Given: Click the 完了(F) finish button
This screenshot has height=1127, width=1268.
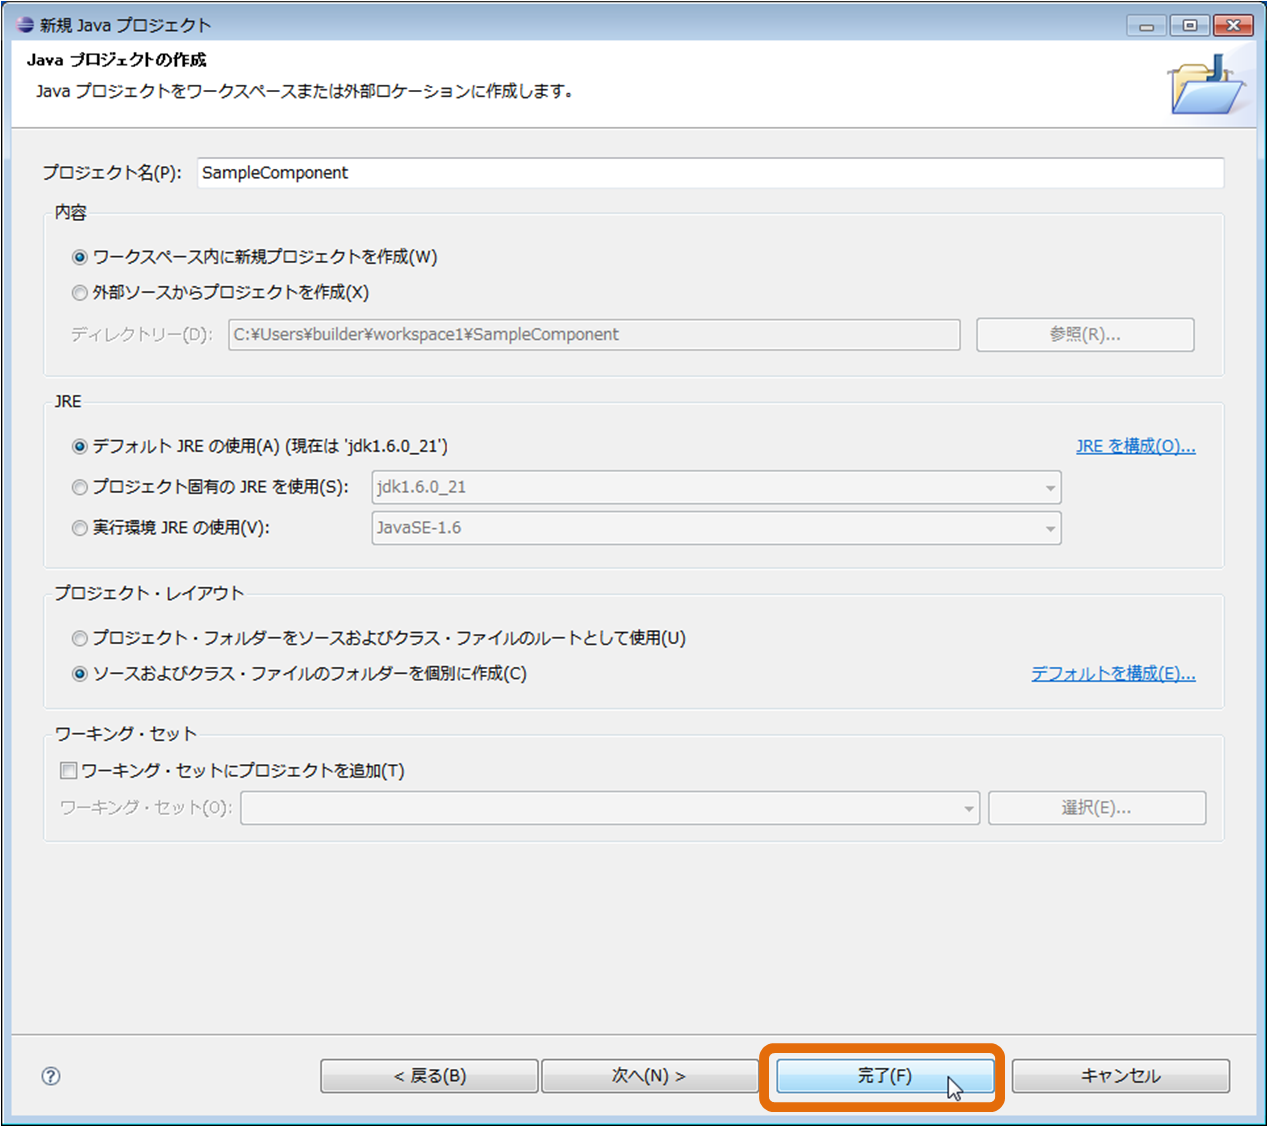Looking at the screenshot, I should click(885, 1076).
